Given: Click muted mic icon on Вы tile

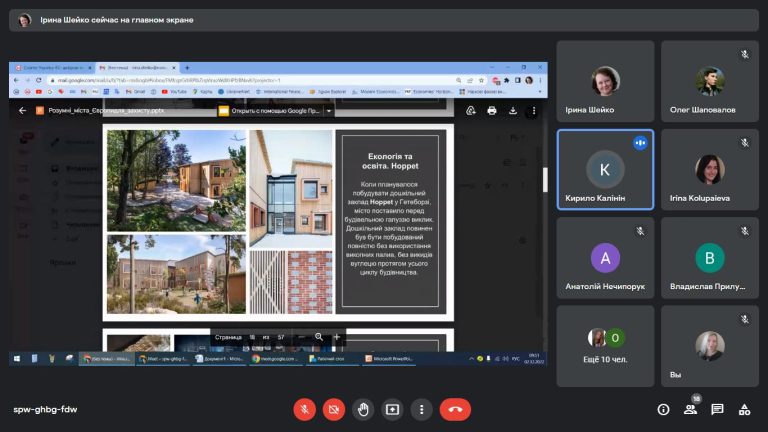Looking at the screenshot, I should tap(744, 319).
